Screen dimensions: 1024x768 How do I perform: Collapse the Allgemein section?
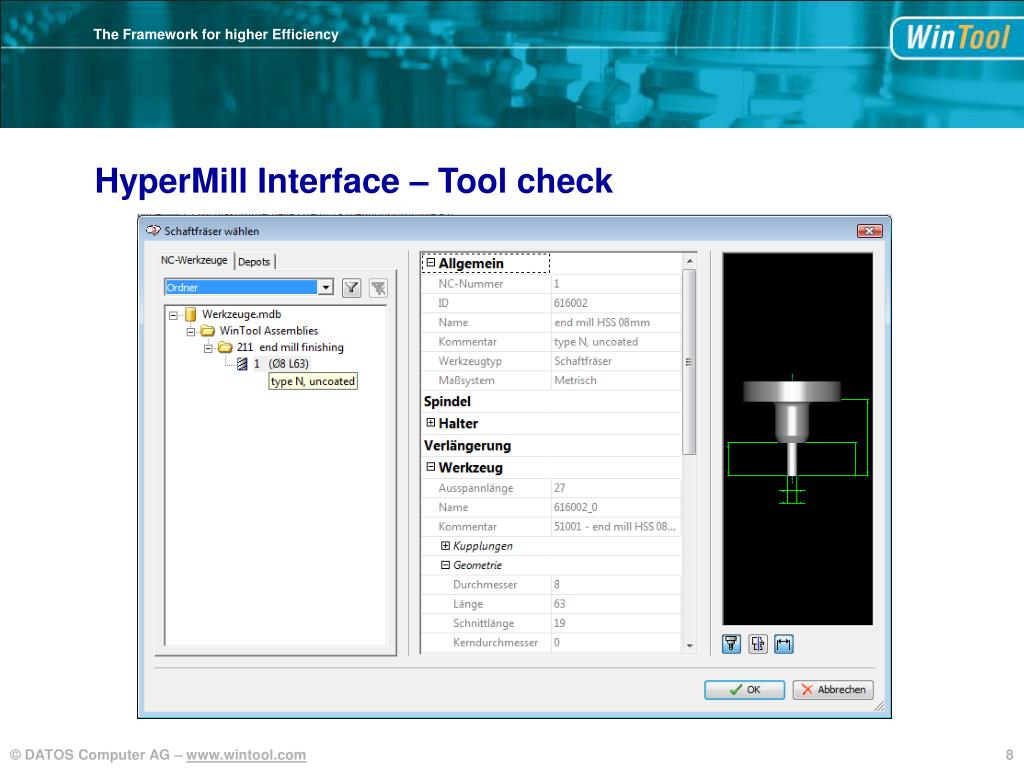pyautogui.click(x=430, y=263)
